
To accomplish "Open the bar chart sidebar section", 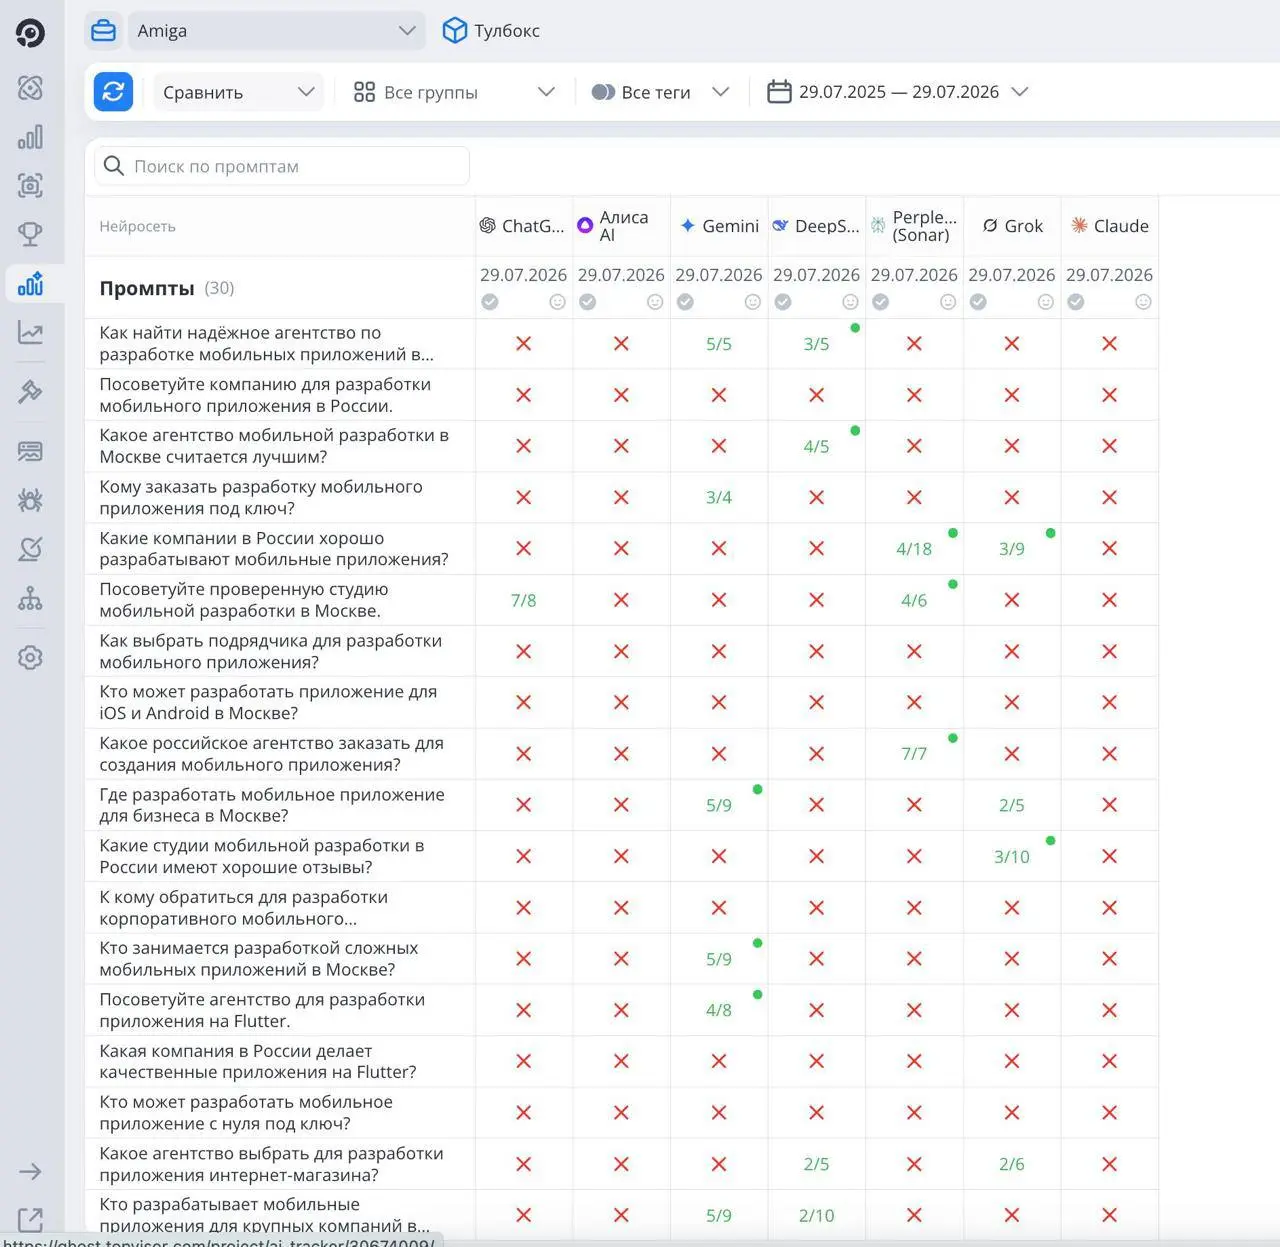I will pyautogui.click(x=30, y=137).
